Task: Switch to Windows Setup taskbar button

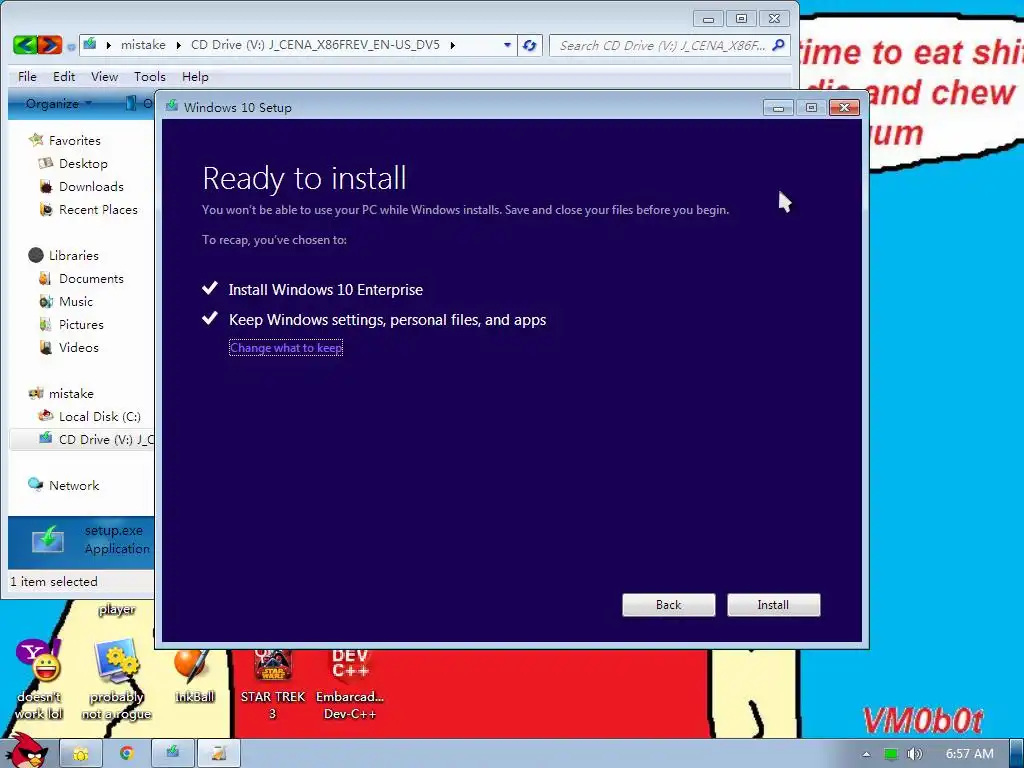Action: [x=172, y=753]
